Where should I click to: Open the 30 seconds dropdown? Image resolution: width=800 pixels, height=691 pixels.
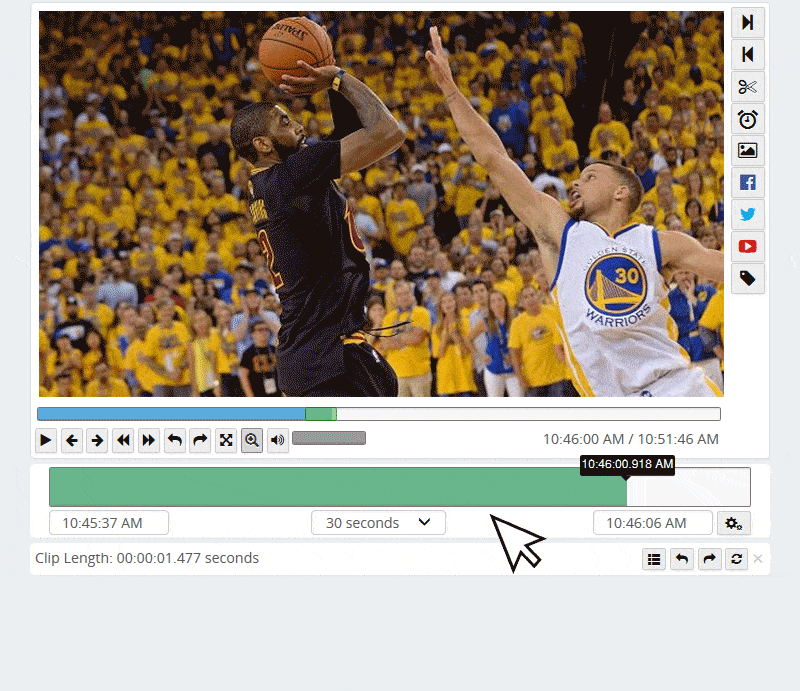point(378,523)
